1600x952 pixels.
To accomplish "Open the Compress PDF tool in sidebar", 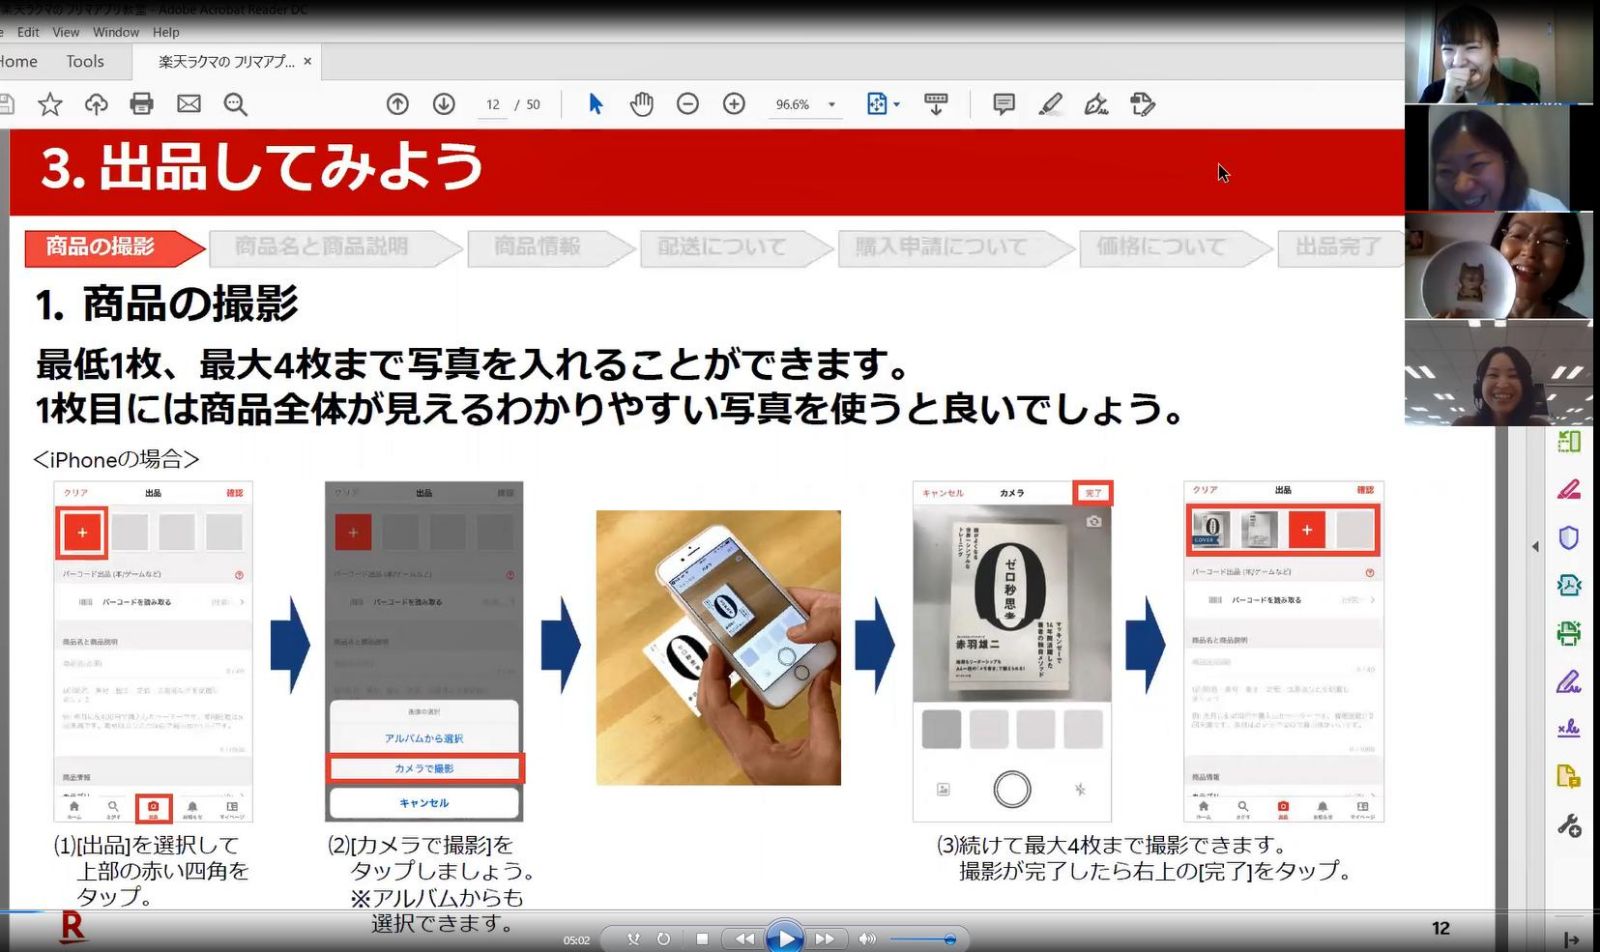I will pyautogui.click(x=1569, y=585).
